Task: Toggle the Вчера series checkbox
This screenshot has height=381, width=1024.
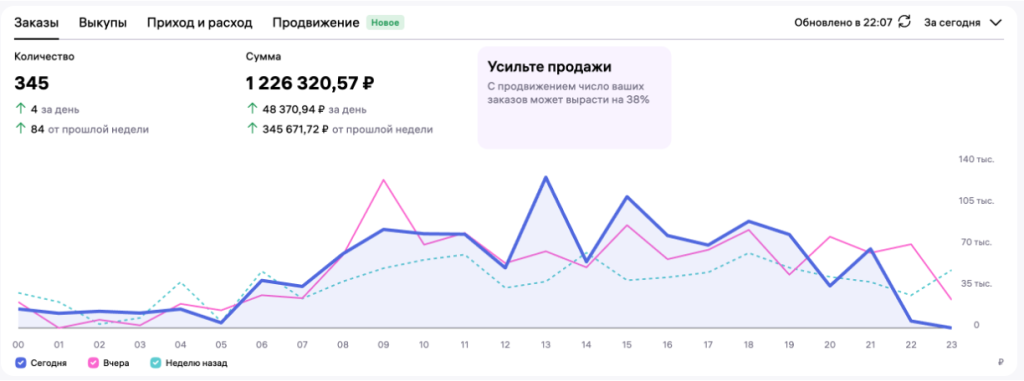Action: click(92, 363)
